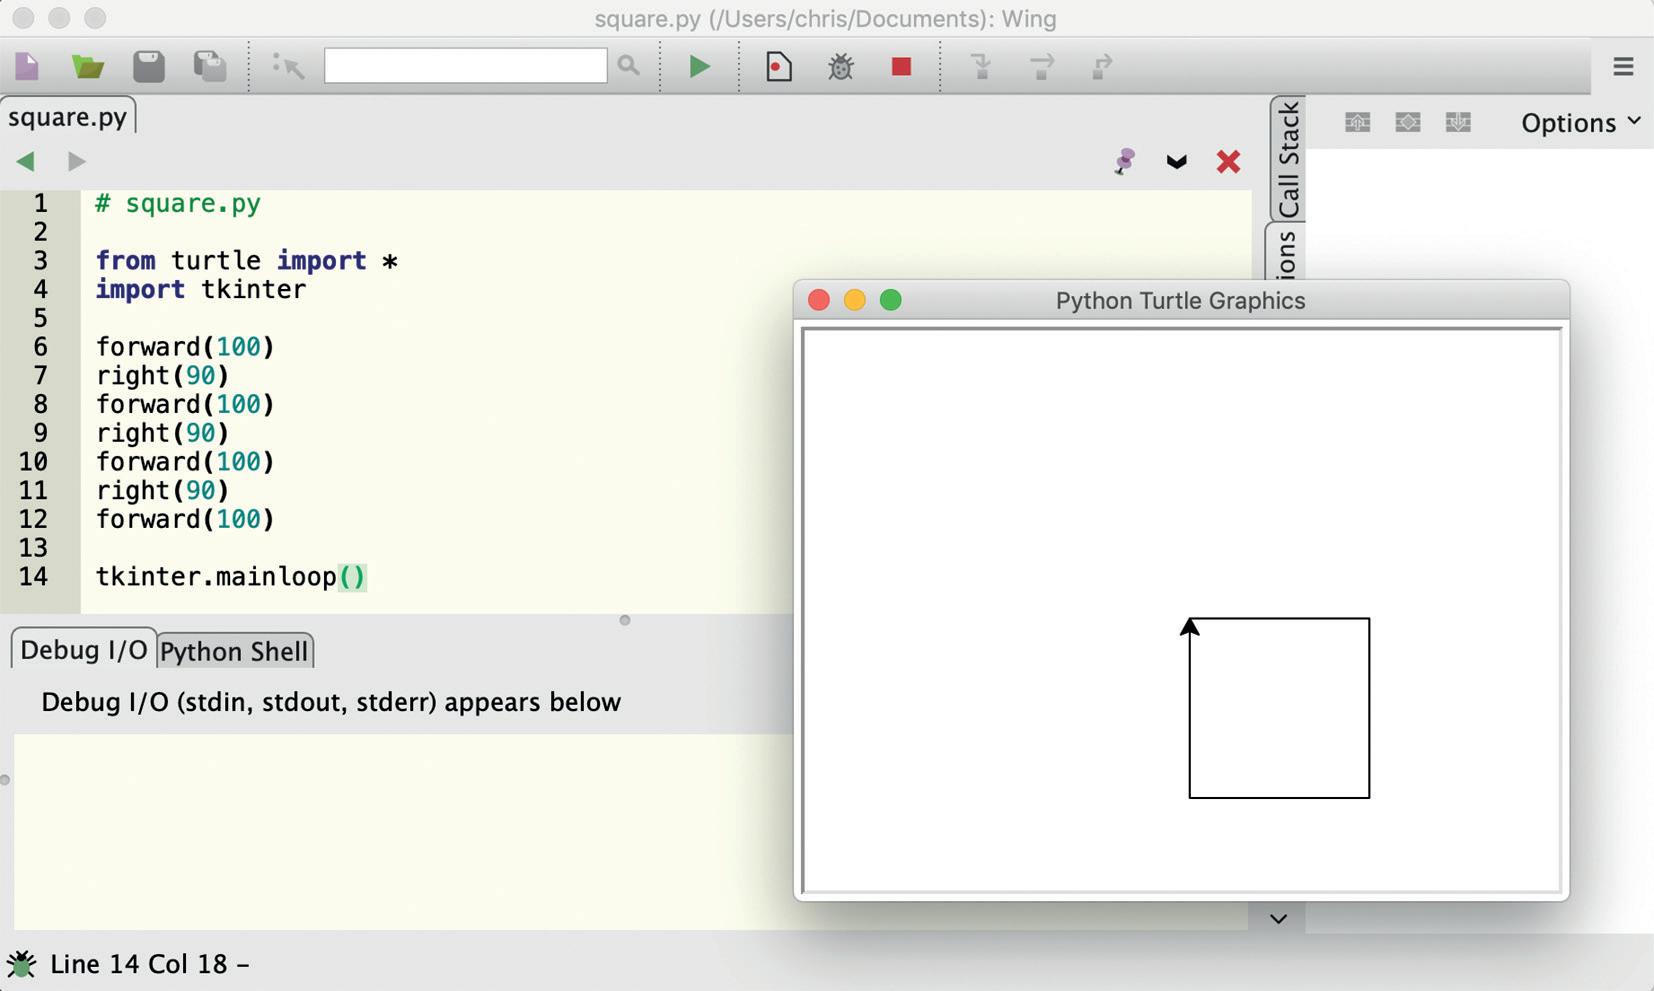Close the editor with the red X
This screenshot has width=1654, height=991.
(x=1228, y=161)
